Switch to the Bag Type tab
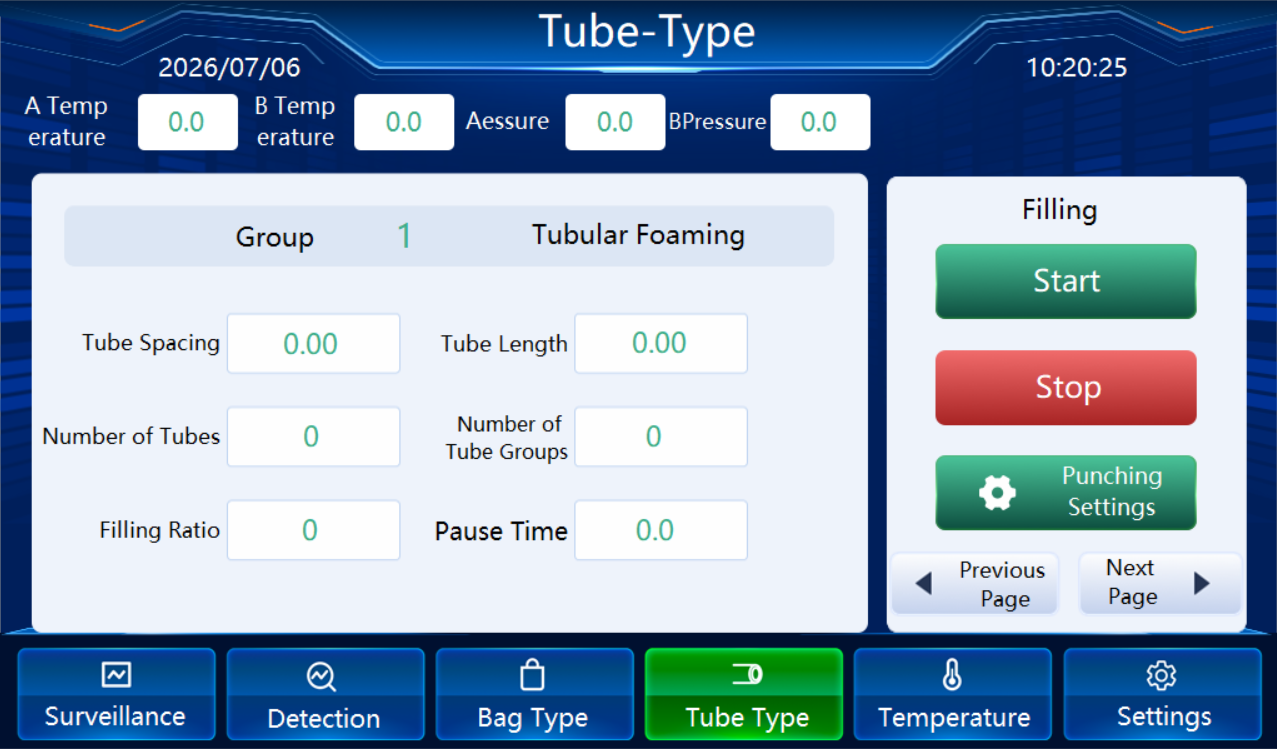 (535, 694)
